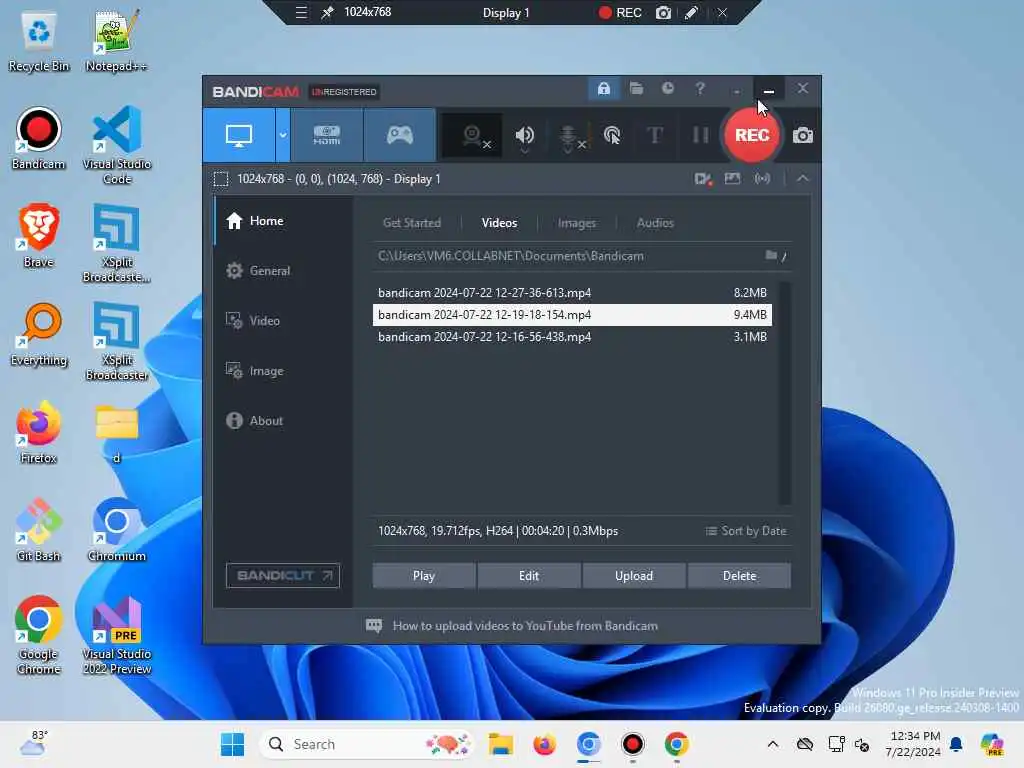Click the pencil draw icon on top bar
Viewport: 1024px width, 768px height.
pos(691,12)
